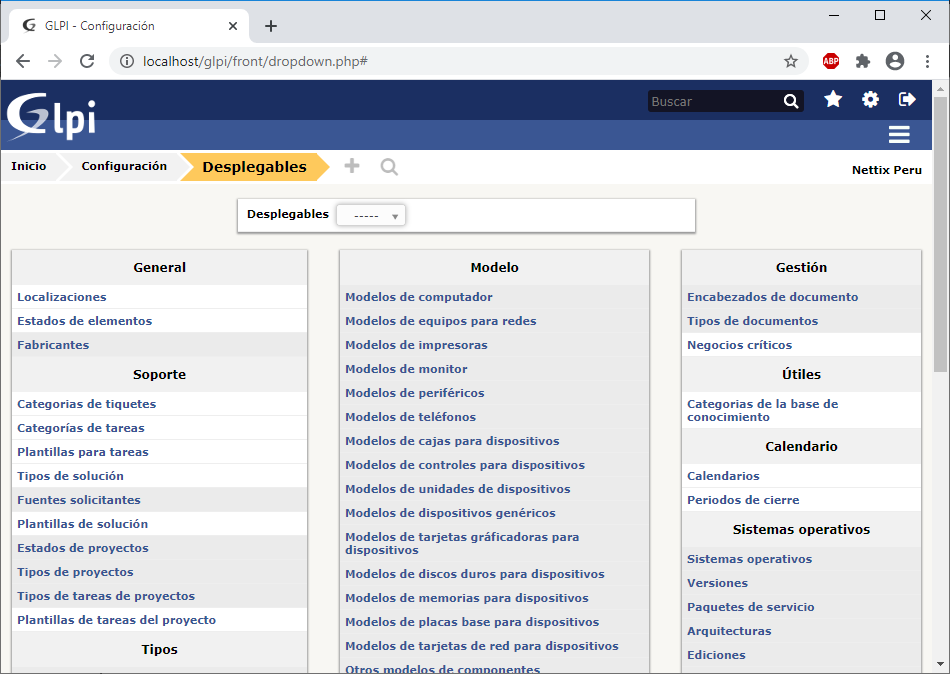Click the GLPI logo in header
The image size is (950, 674).
52,115
